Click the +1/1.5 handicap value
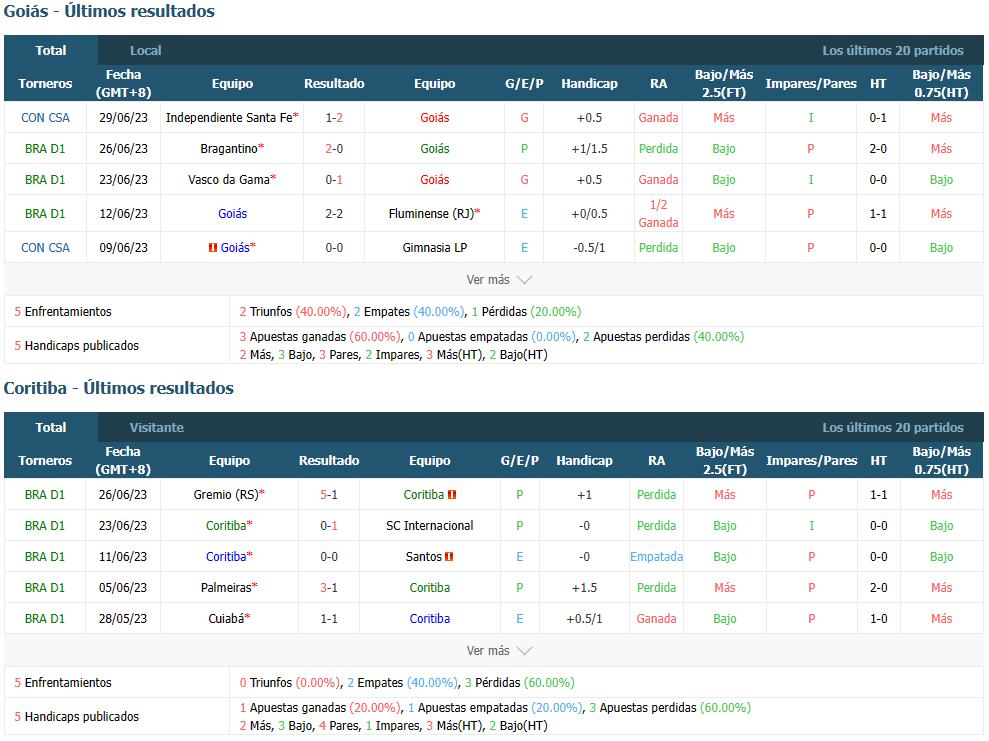This screenshot has width=989, height=741. point(589,149)
